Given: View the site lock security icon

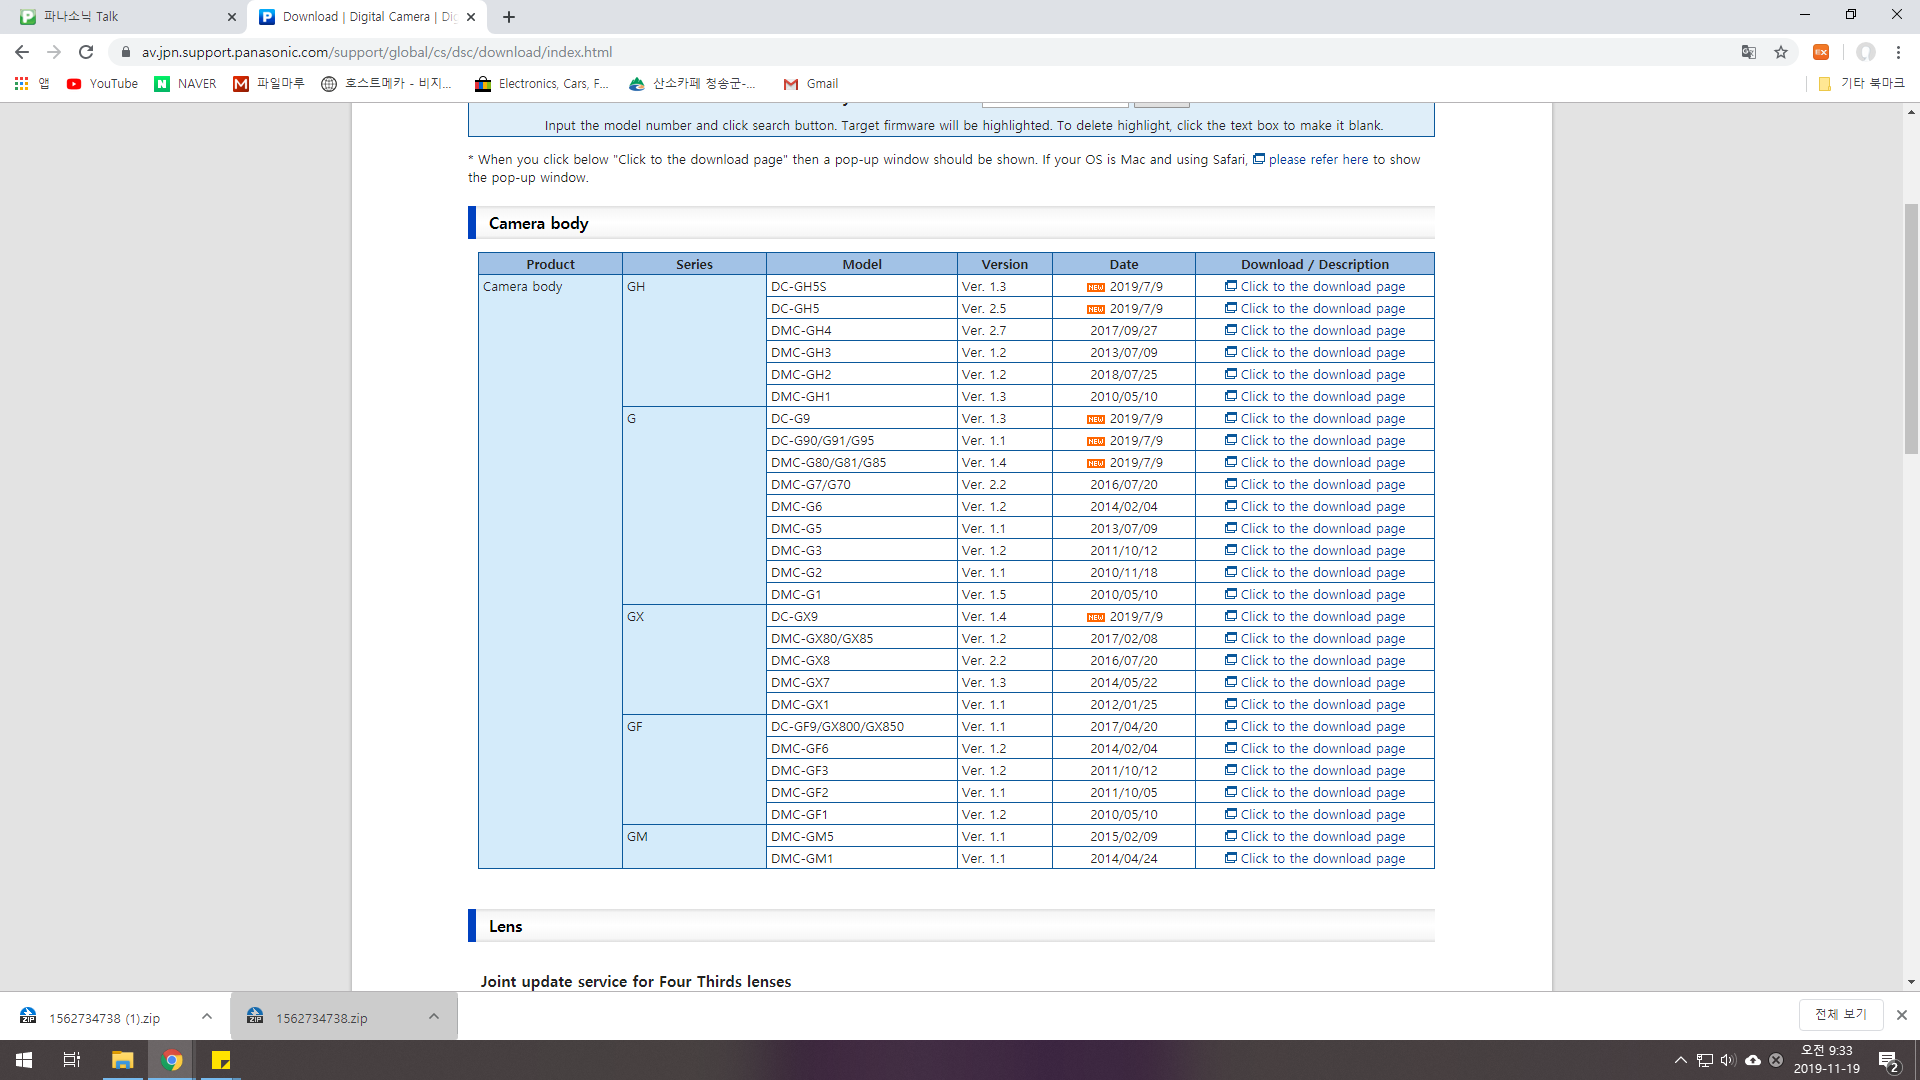Looking at the screenshot, I should tap(126, 52).
